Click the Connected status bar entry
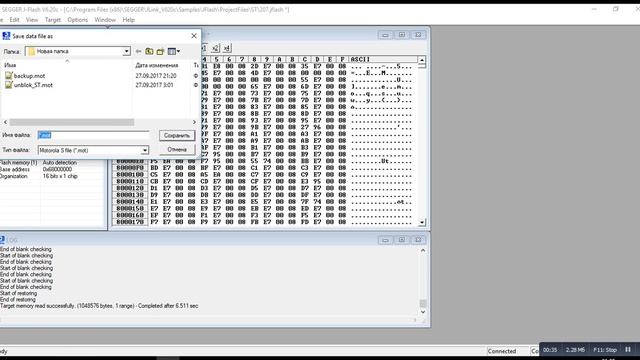This screenshot has width=640, height=360. (502, 351)
